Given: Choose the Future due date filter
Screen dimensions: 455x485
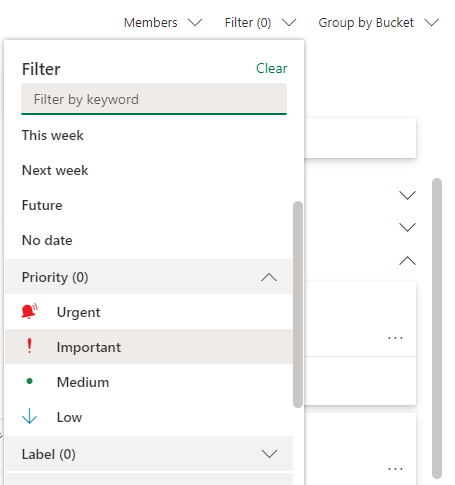Looking at the screenshot, I should point(42,205).
